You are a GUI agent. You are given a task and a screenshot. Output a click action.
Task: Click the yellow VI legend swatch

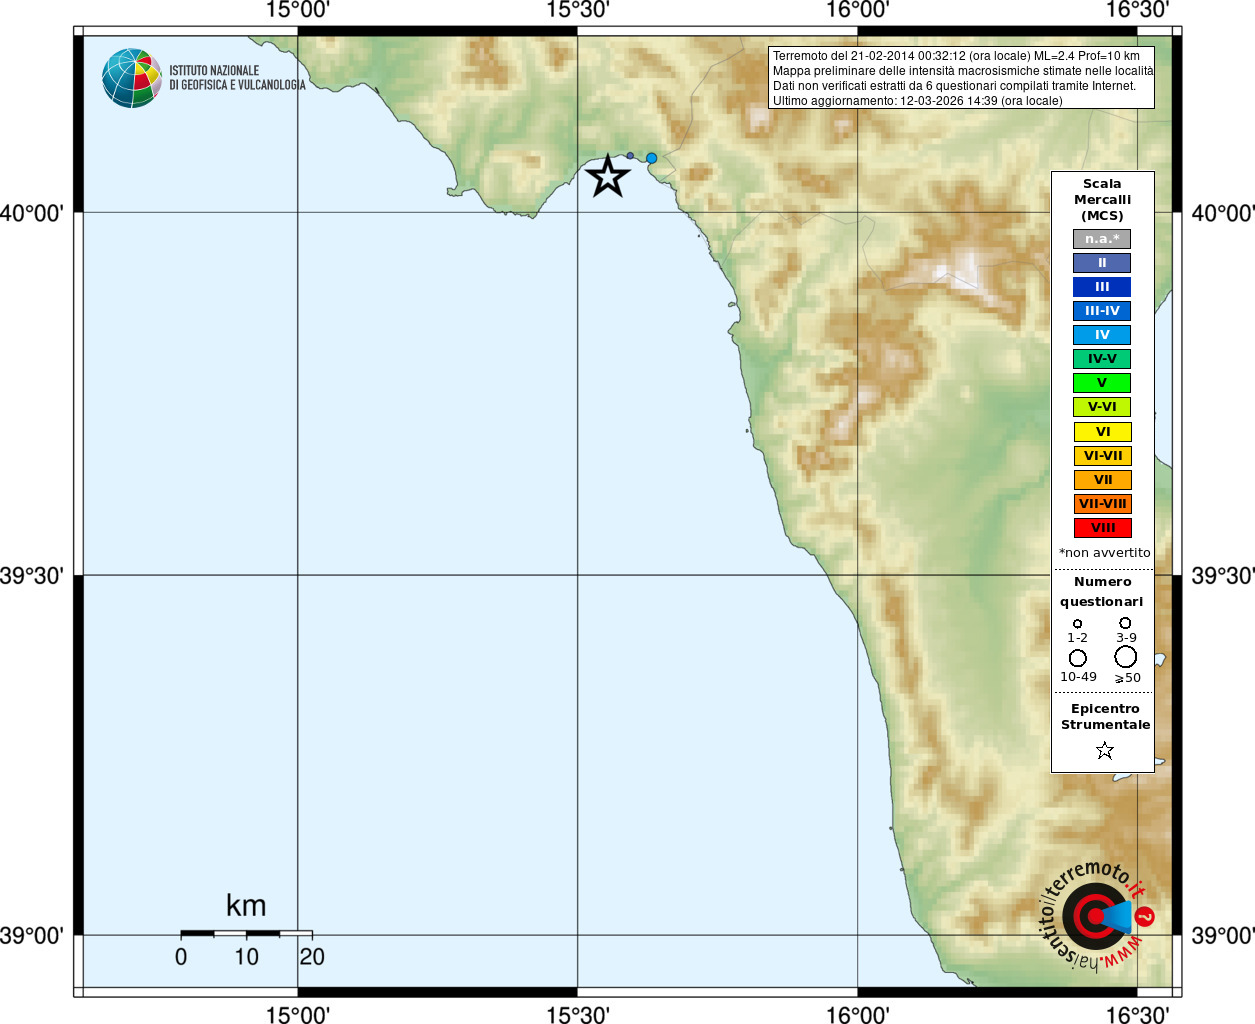coord(1103,432)
